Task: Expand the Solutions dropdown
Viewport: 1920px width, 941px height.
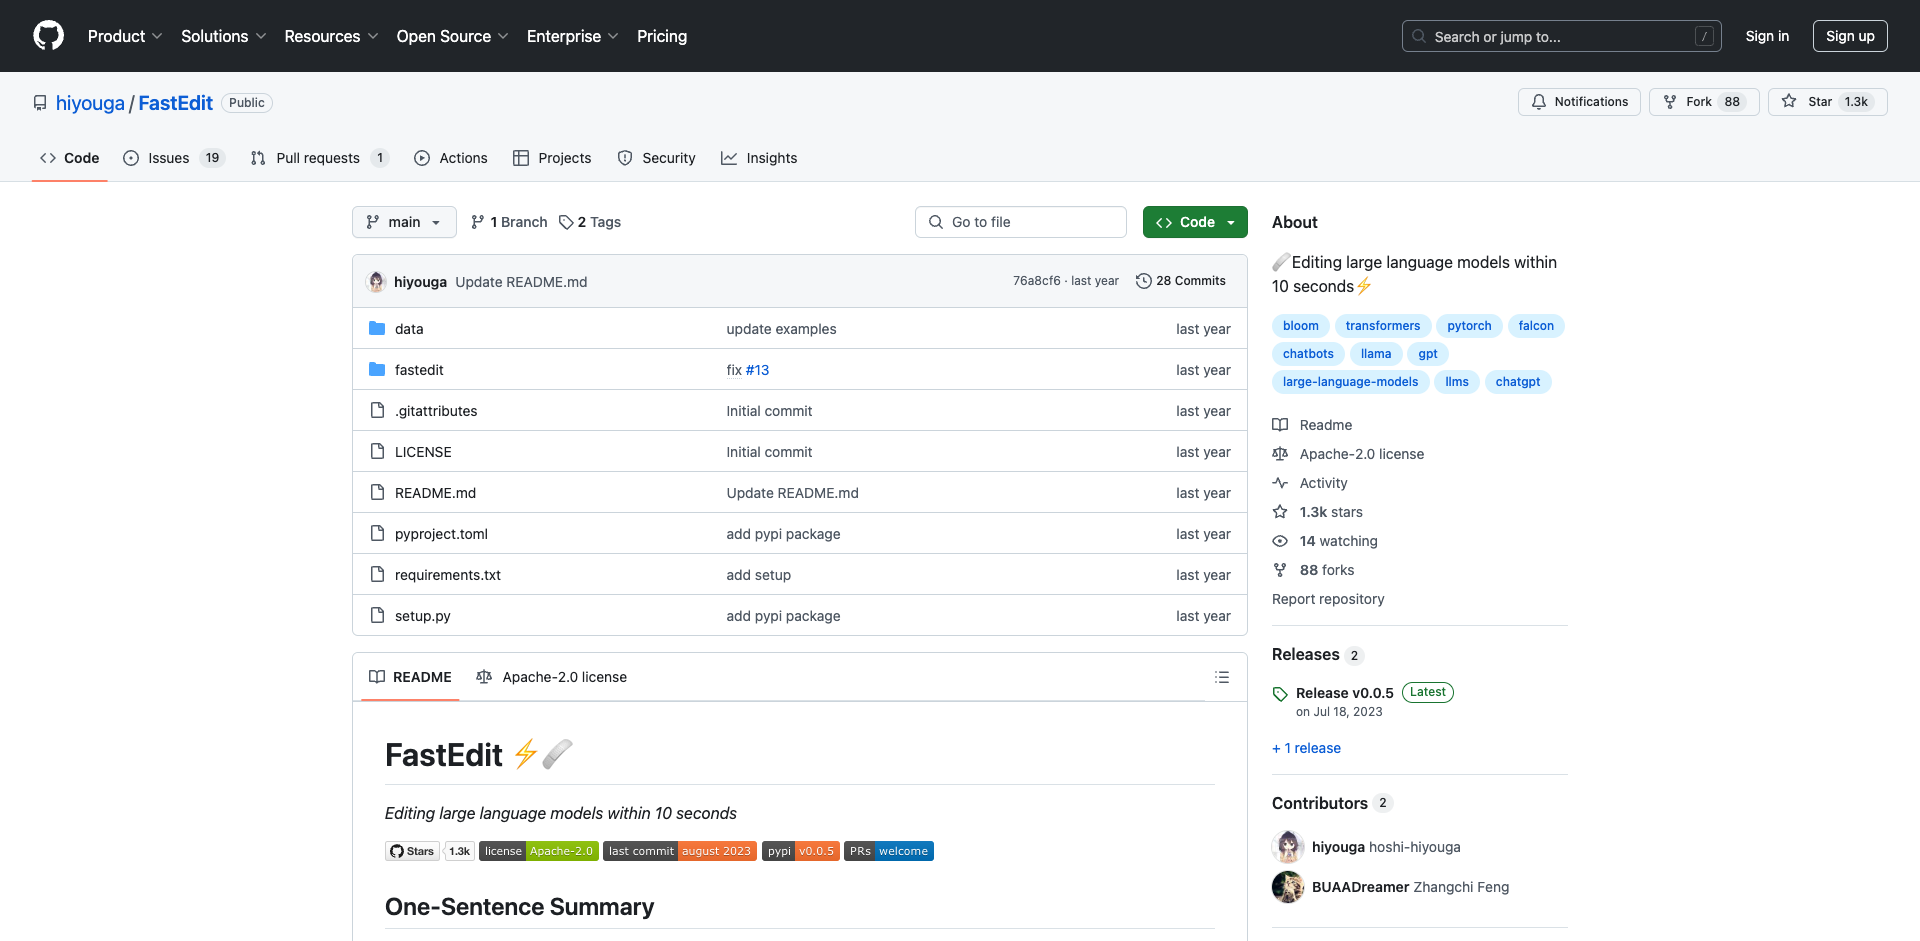Action: coord(224,36)
